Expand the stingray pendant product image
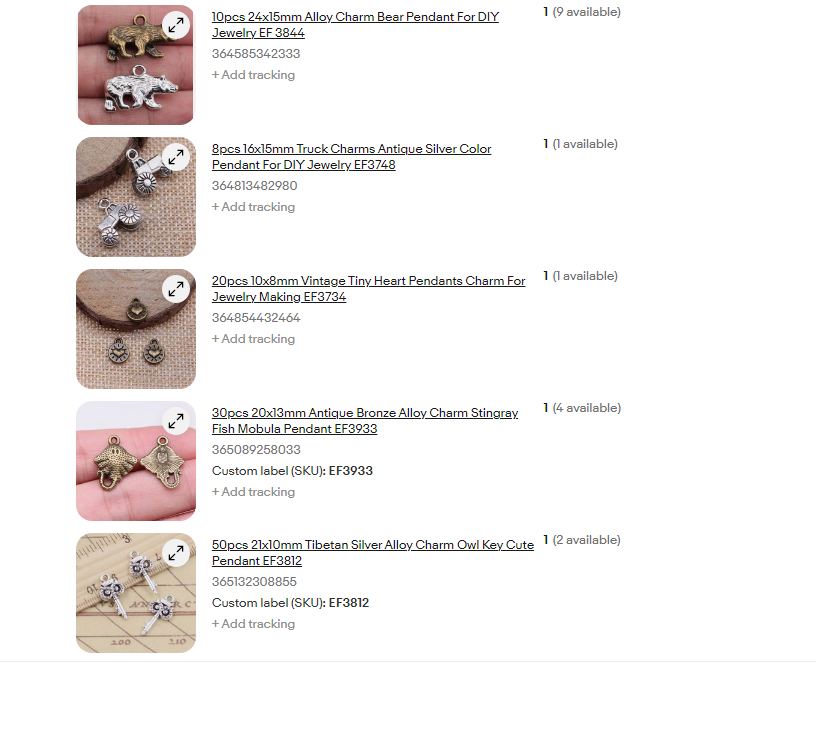The width and height of the screenshot is (816, 735). (x=176, y=421)
